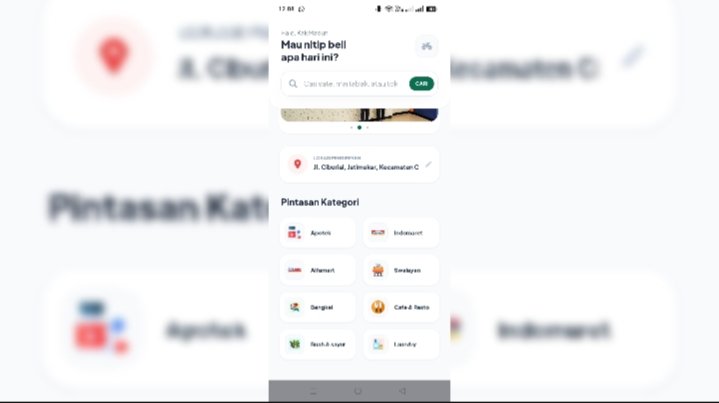The width and height of the screenshot is (719, 403).
Task: Select the first banner carousel dot
Action: click(352, 127)
